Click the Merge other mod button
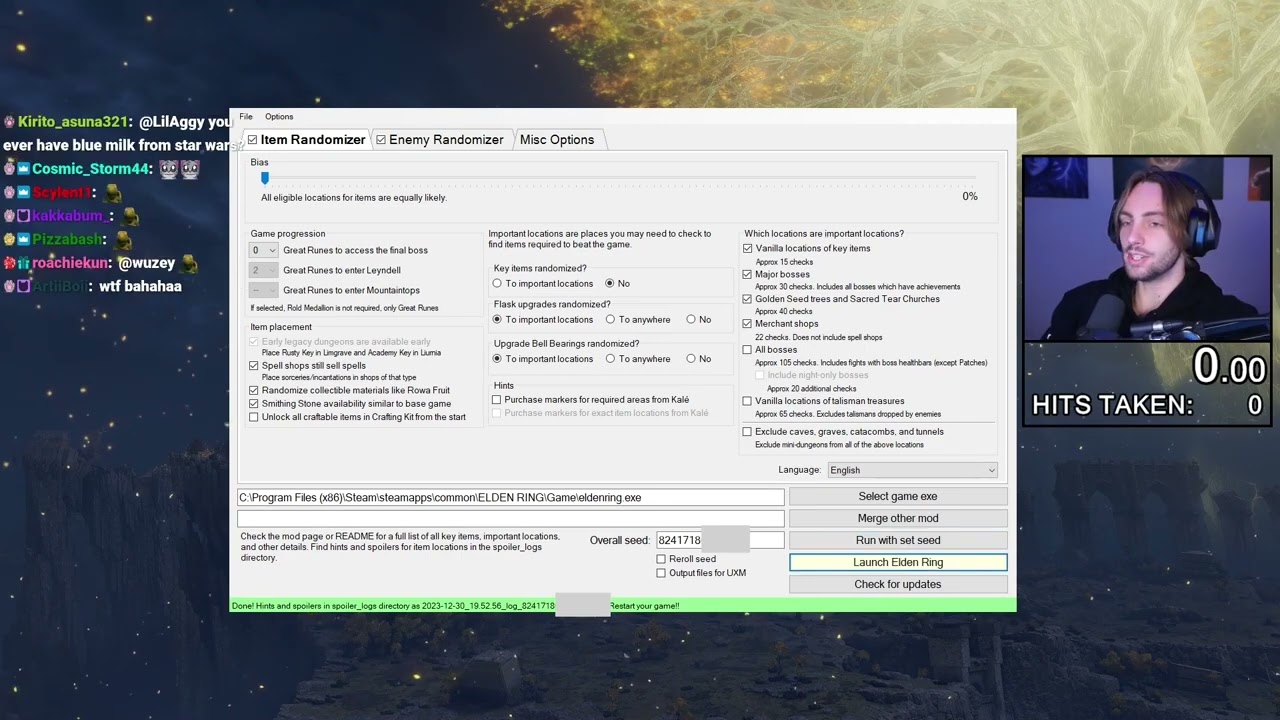This screenshot has width=1280, height=720. tap(898, 518)
